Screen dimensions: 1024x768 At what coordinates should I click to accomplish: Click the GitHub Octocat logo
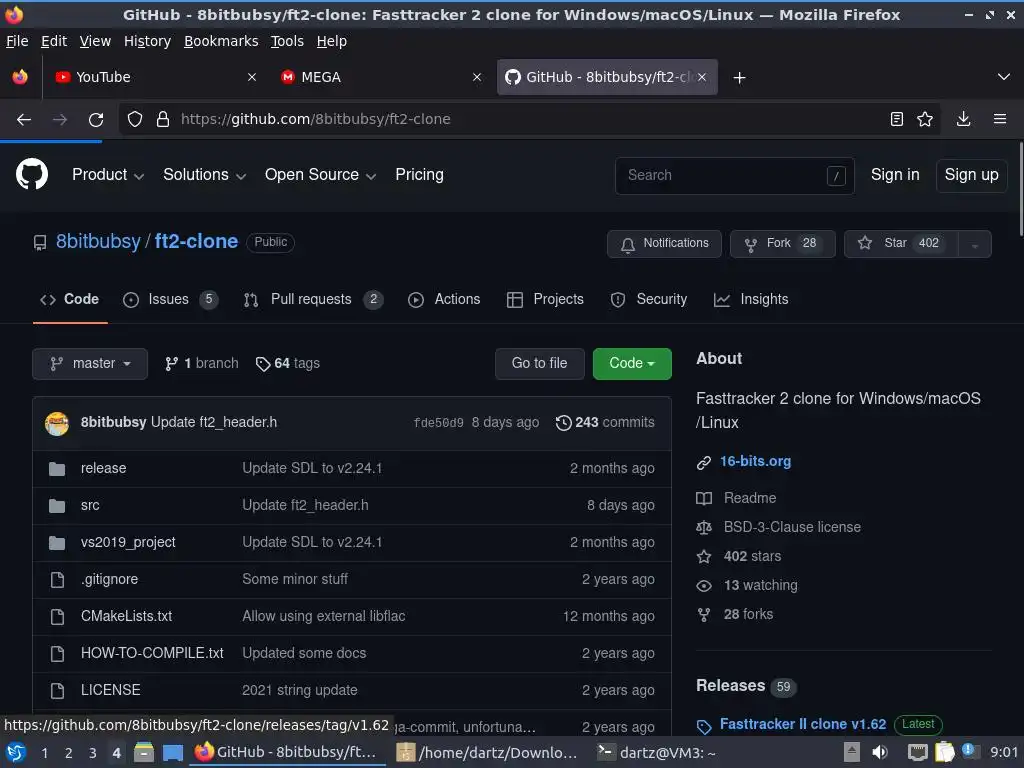31,174
